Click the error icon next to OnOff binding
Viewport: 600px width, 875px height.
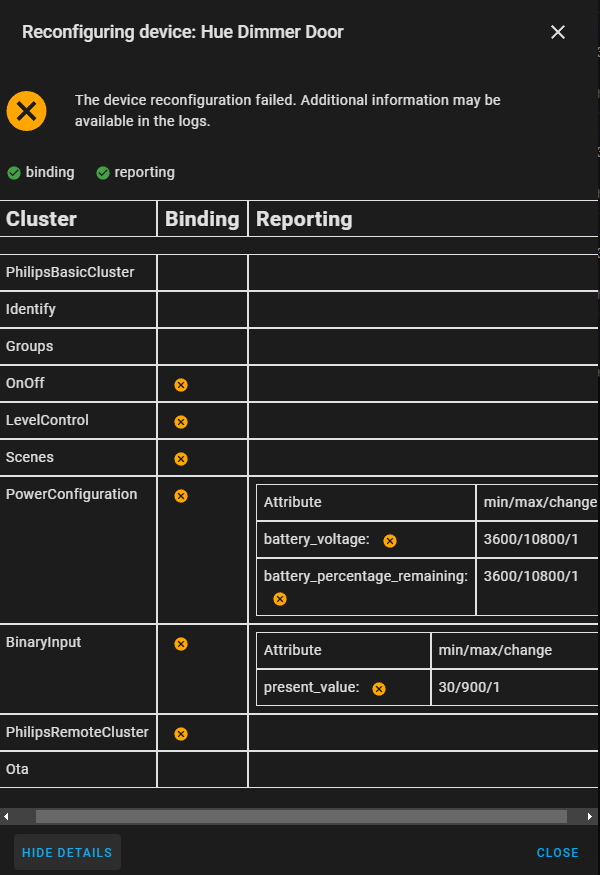(x=181, y=383)
